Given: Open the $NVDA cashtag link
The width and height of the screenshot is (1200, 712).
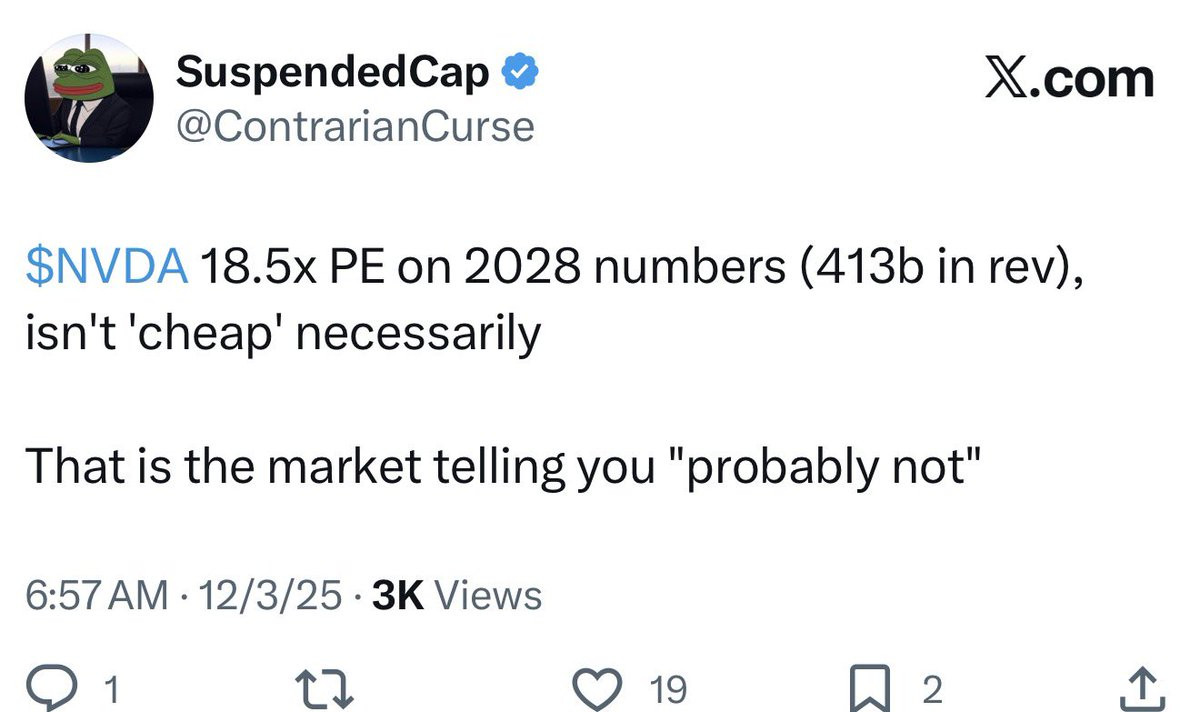Looking at the screenshot, I should pyautogui.click(x=107, y=270).
